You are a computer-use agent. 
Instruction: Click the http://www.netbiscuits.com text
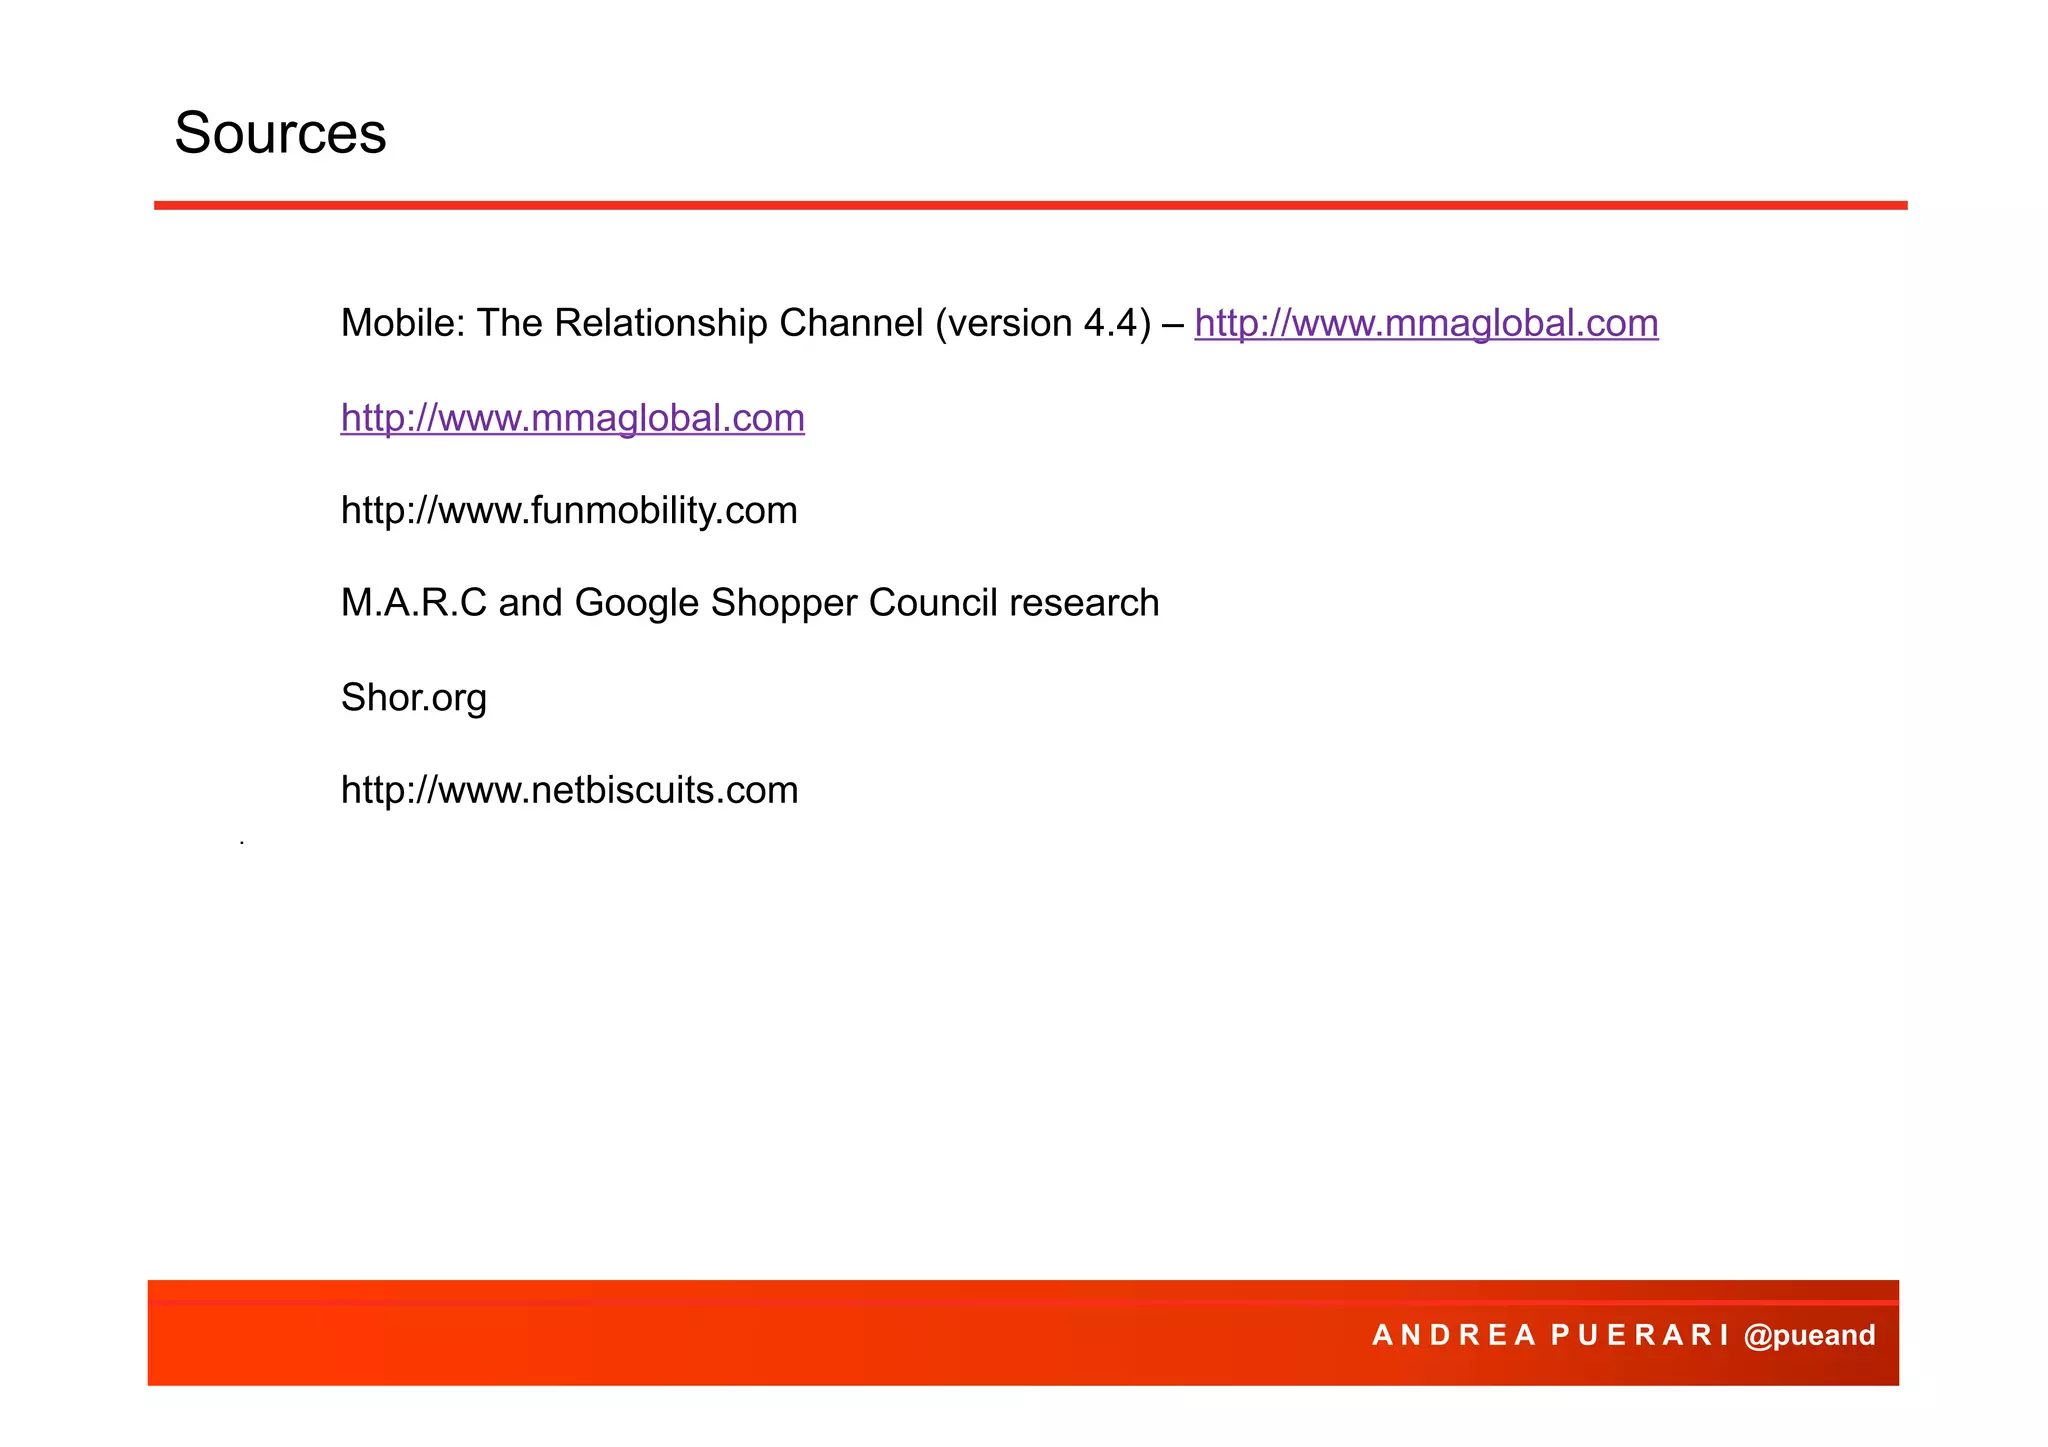point(570,790)
